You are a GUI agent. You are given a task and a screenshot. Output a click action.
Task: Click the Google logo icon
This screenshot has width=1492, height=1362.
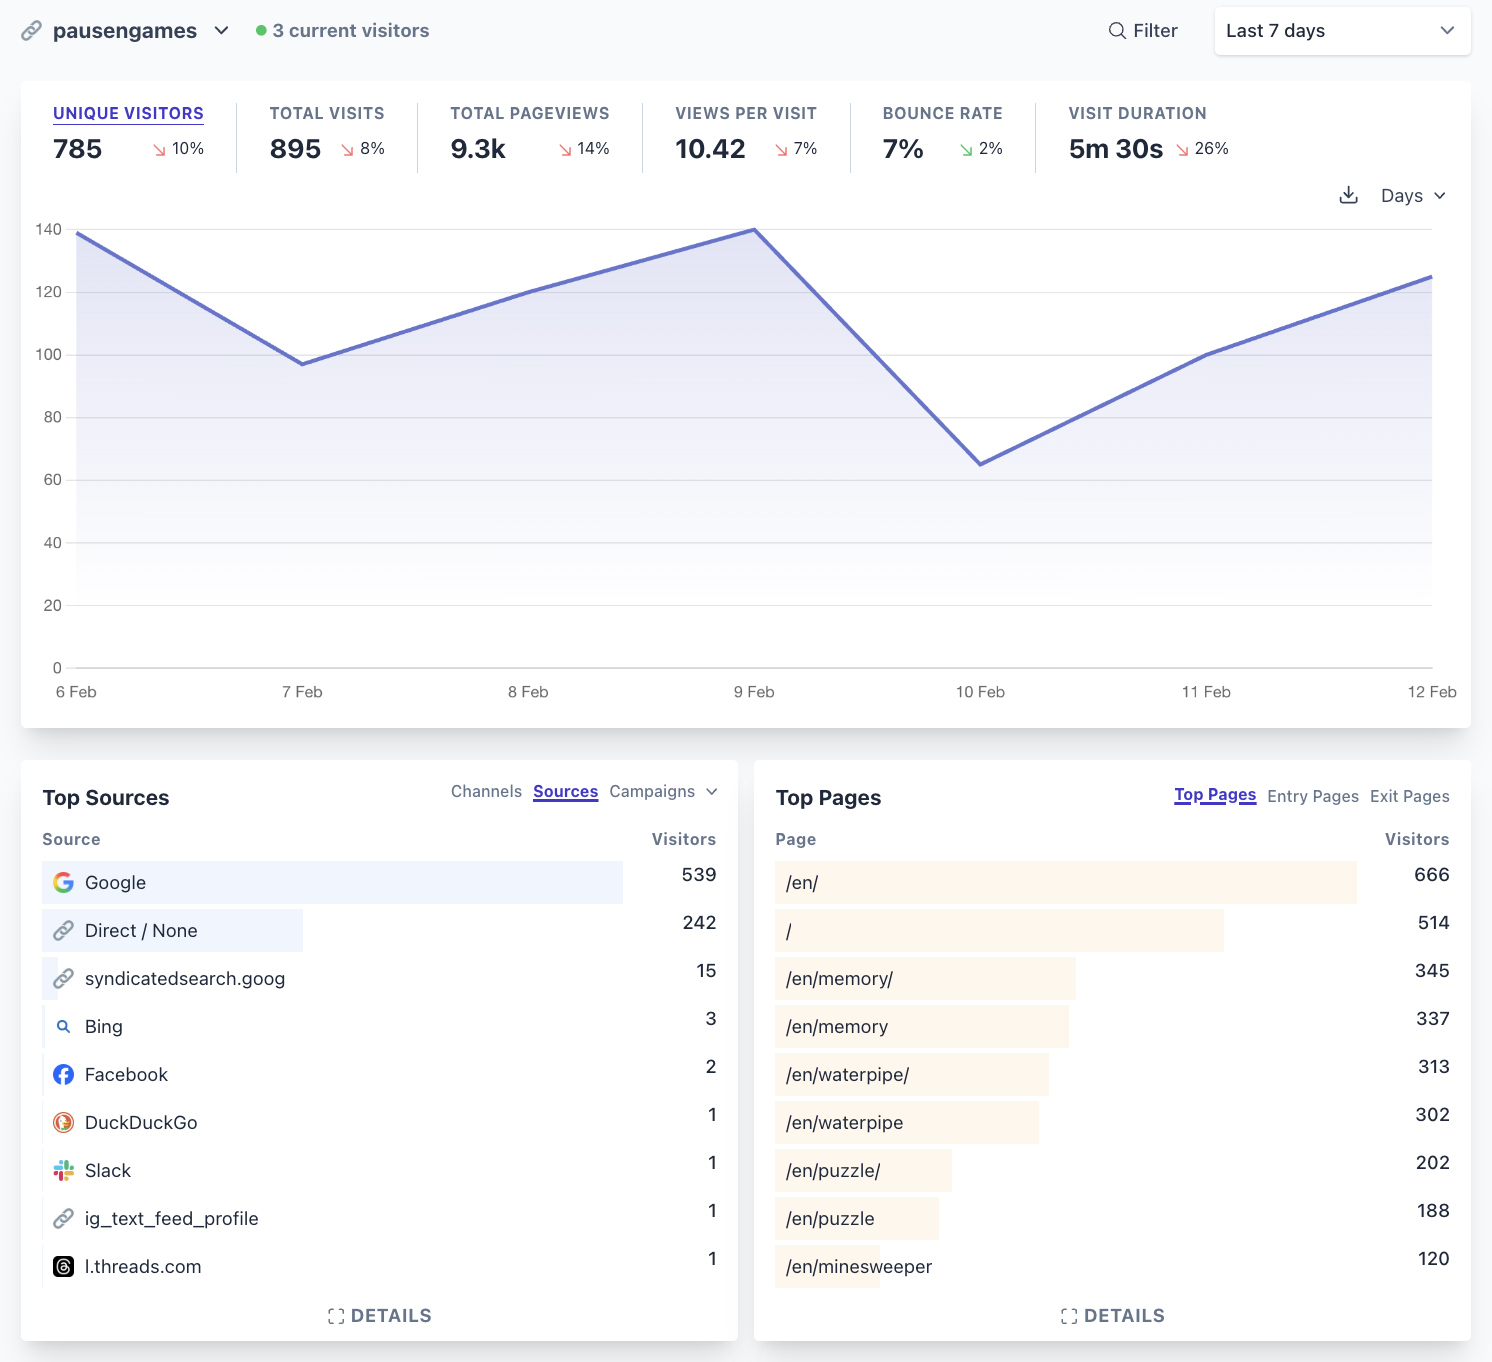[x=64, y=883]
